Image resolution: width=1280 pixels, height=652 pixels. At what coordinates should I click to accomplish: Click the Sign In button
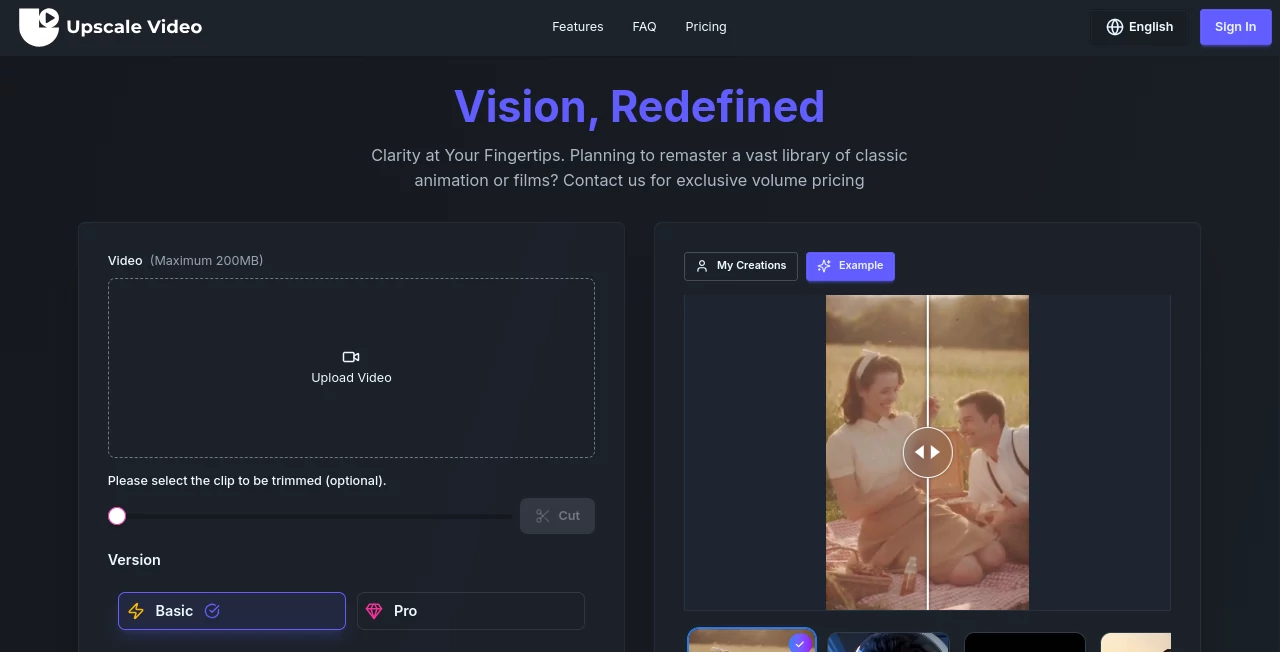point(1235,27)
